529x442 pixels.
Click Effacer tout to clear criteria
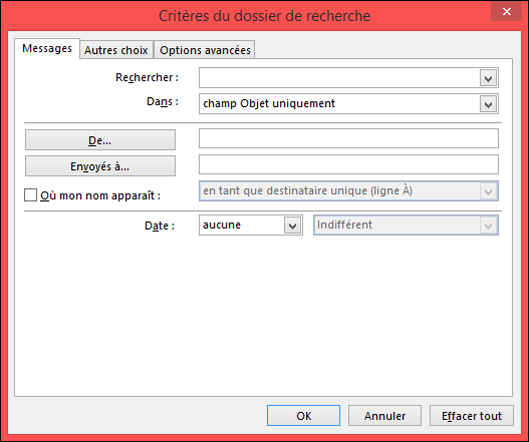472,416
